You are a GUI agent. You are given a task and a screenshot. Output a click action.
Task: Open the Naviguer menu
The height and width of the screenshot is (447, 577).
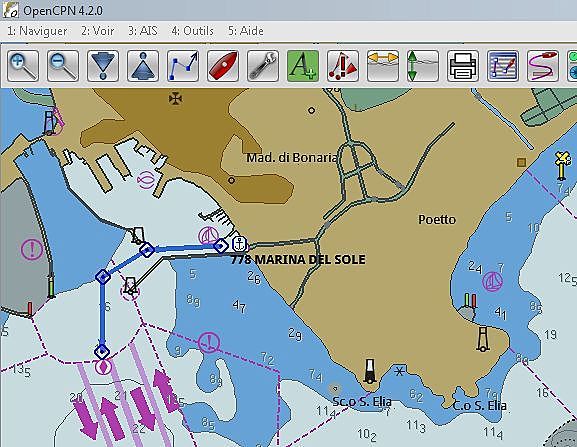[x=37, y=31]
